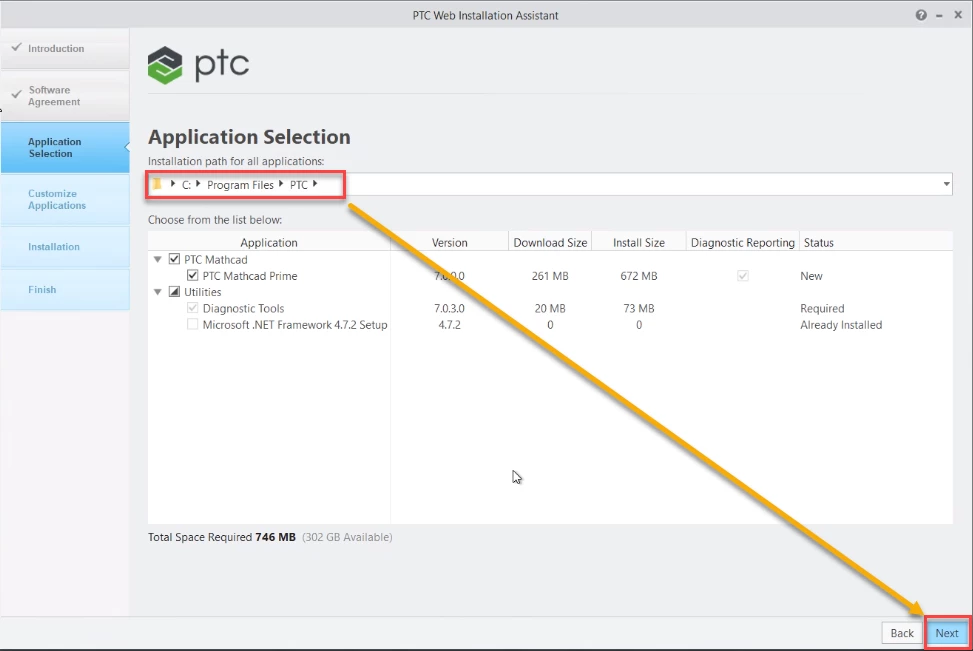Screen dimensions: 973x651
Task: Toggle Diagnostic Reporting for Mathcad Prime
Action: tap(743, 276)
